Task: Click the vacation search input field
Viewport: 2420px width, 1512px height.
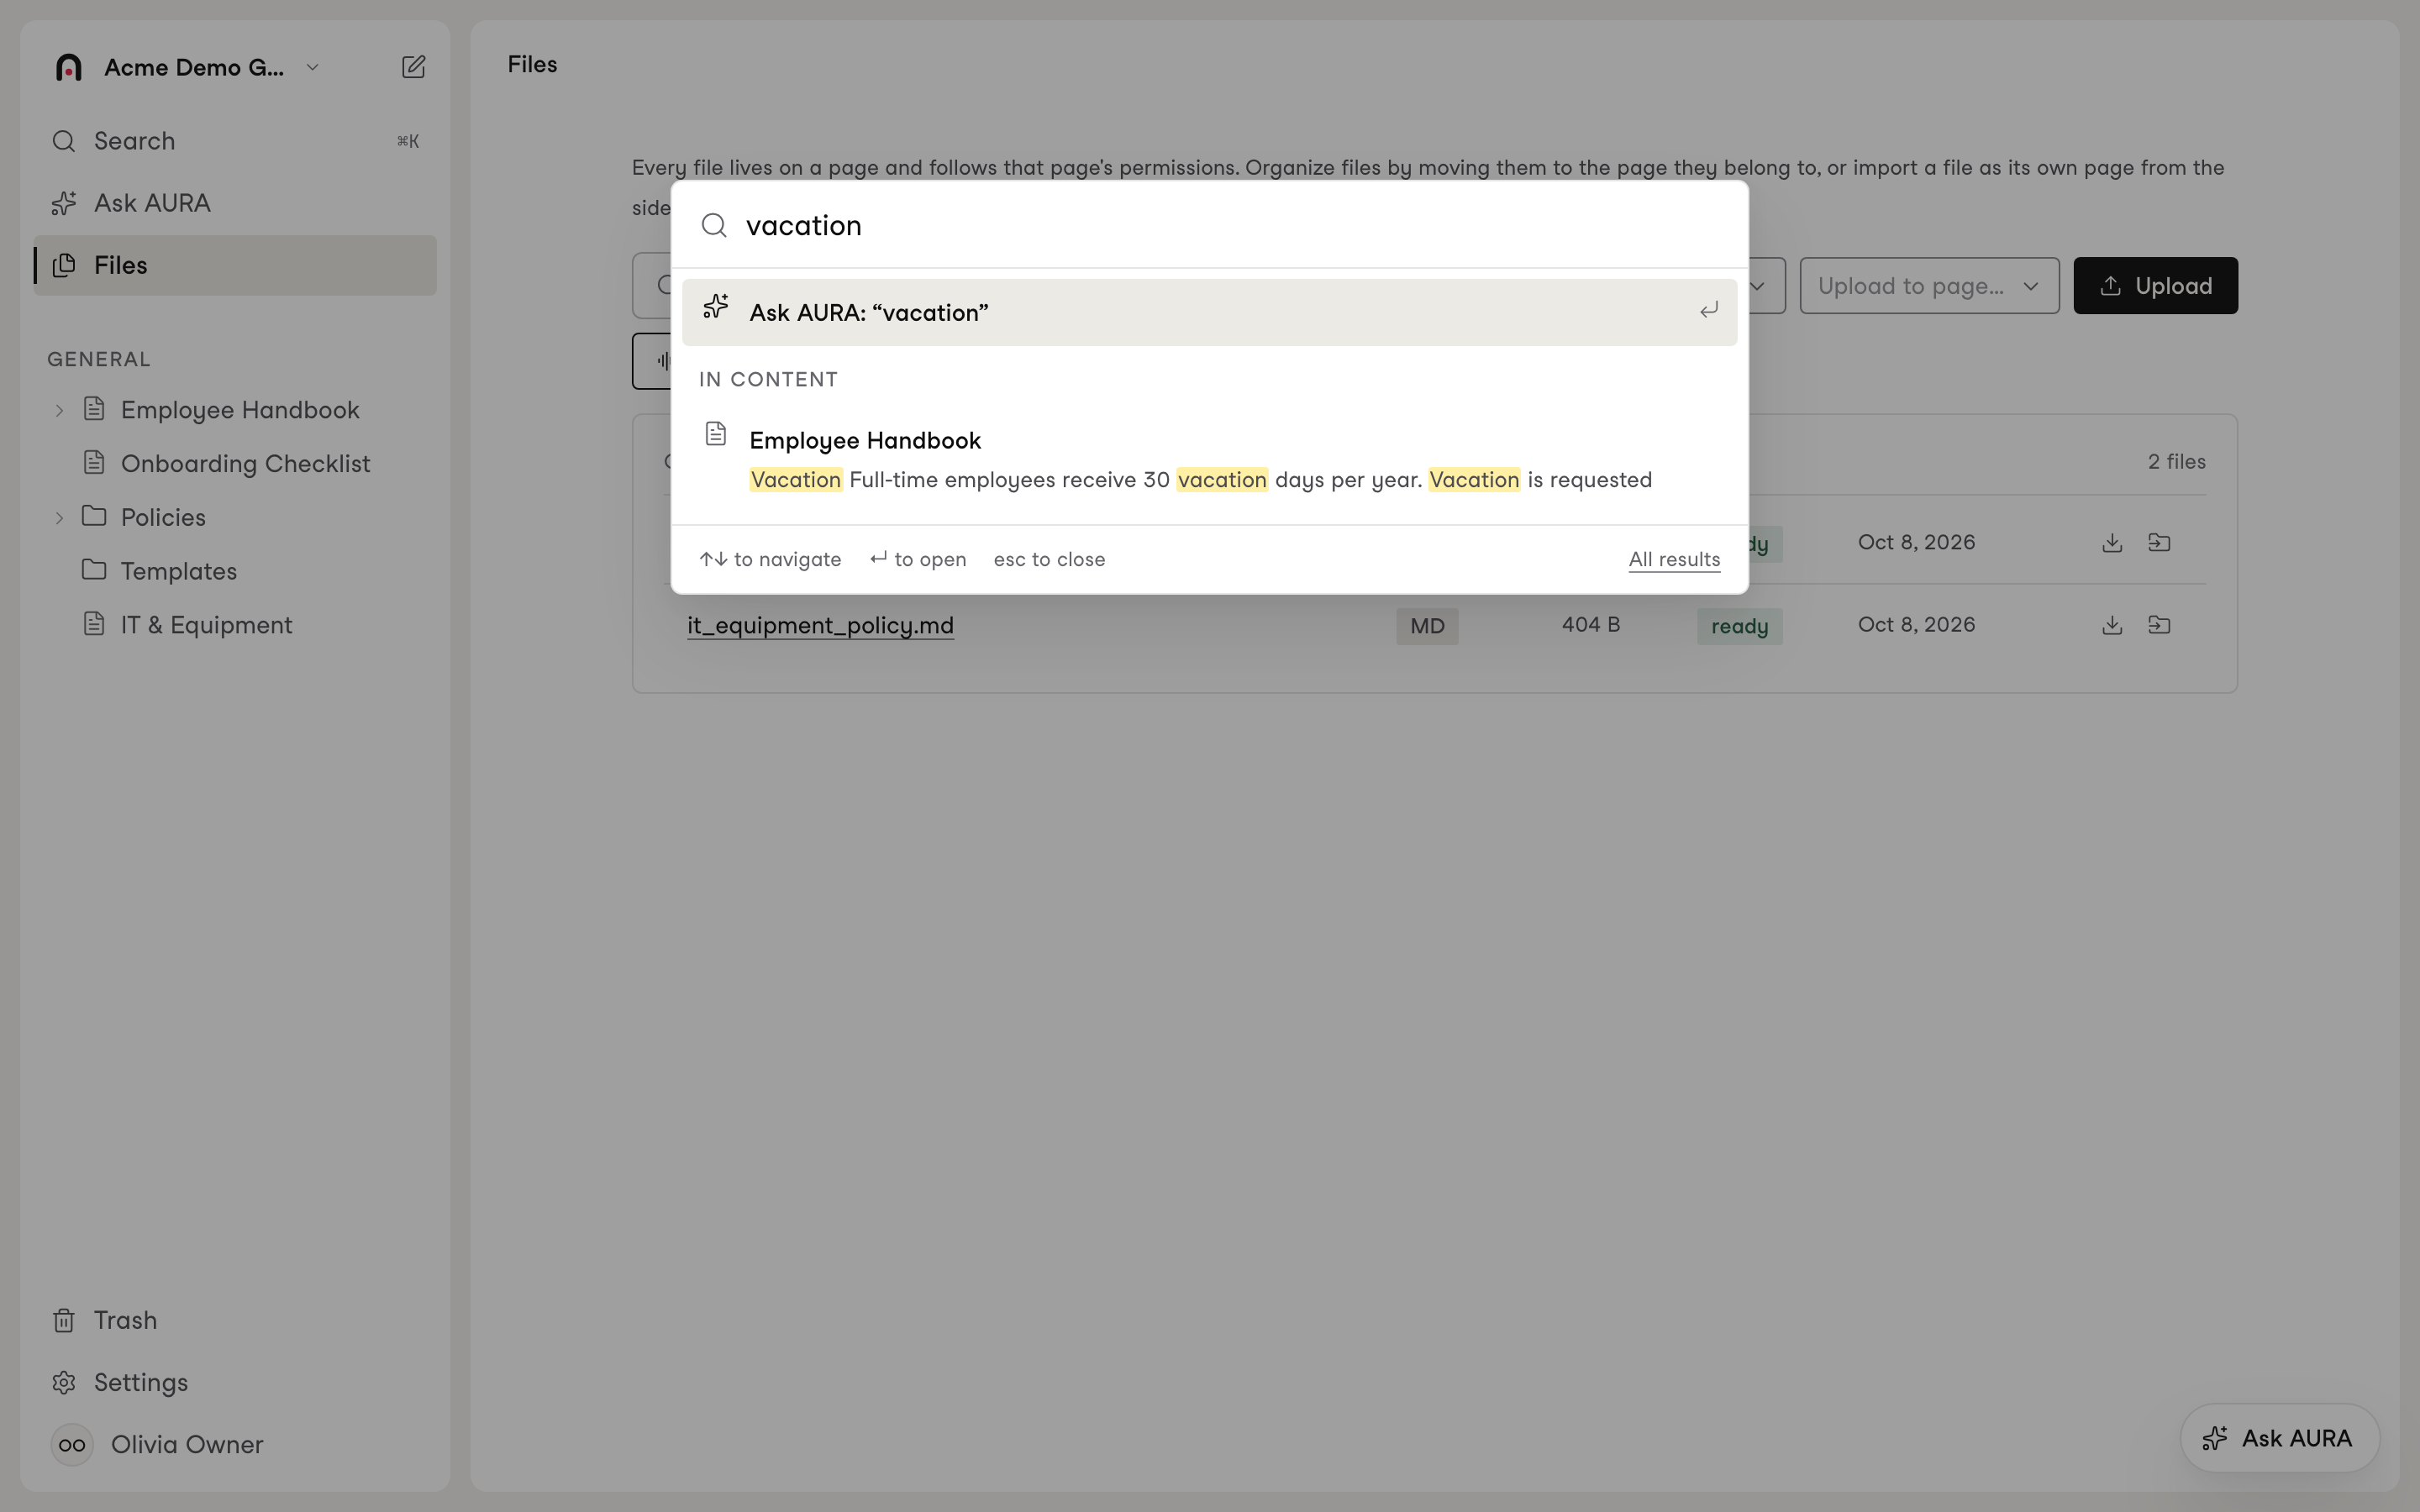Action: click(1225, 226)
